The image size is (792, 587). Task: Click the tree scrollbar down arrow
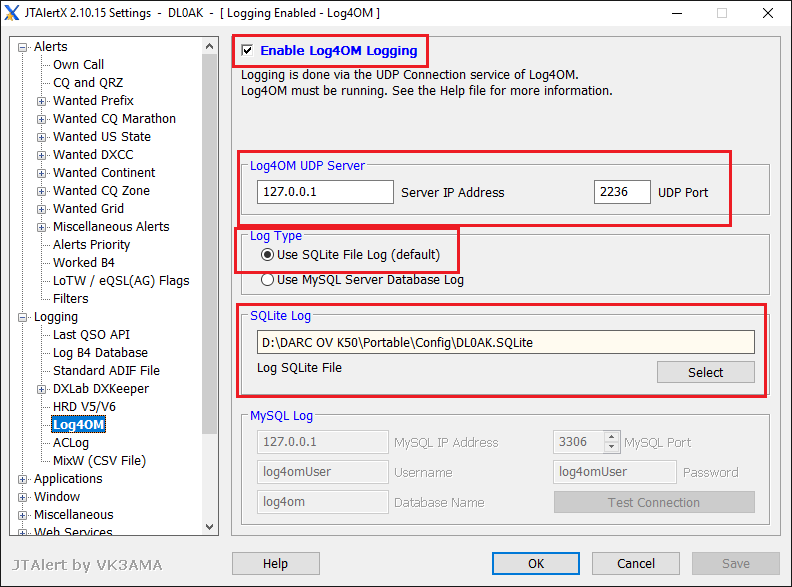[x=210, y=526]
